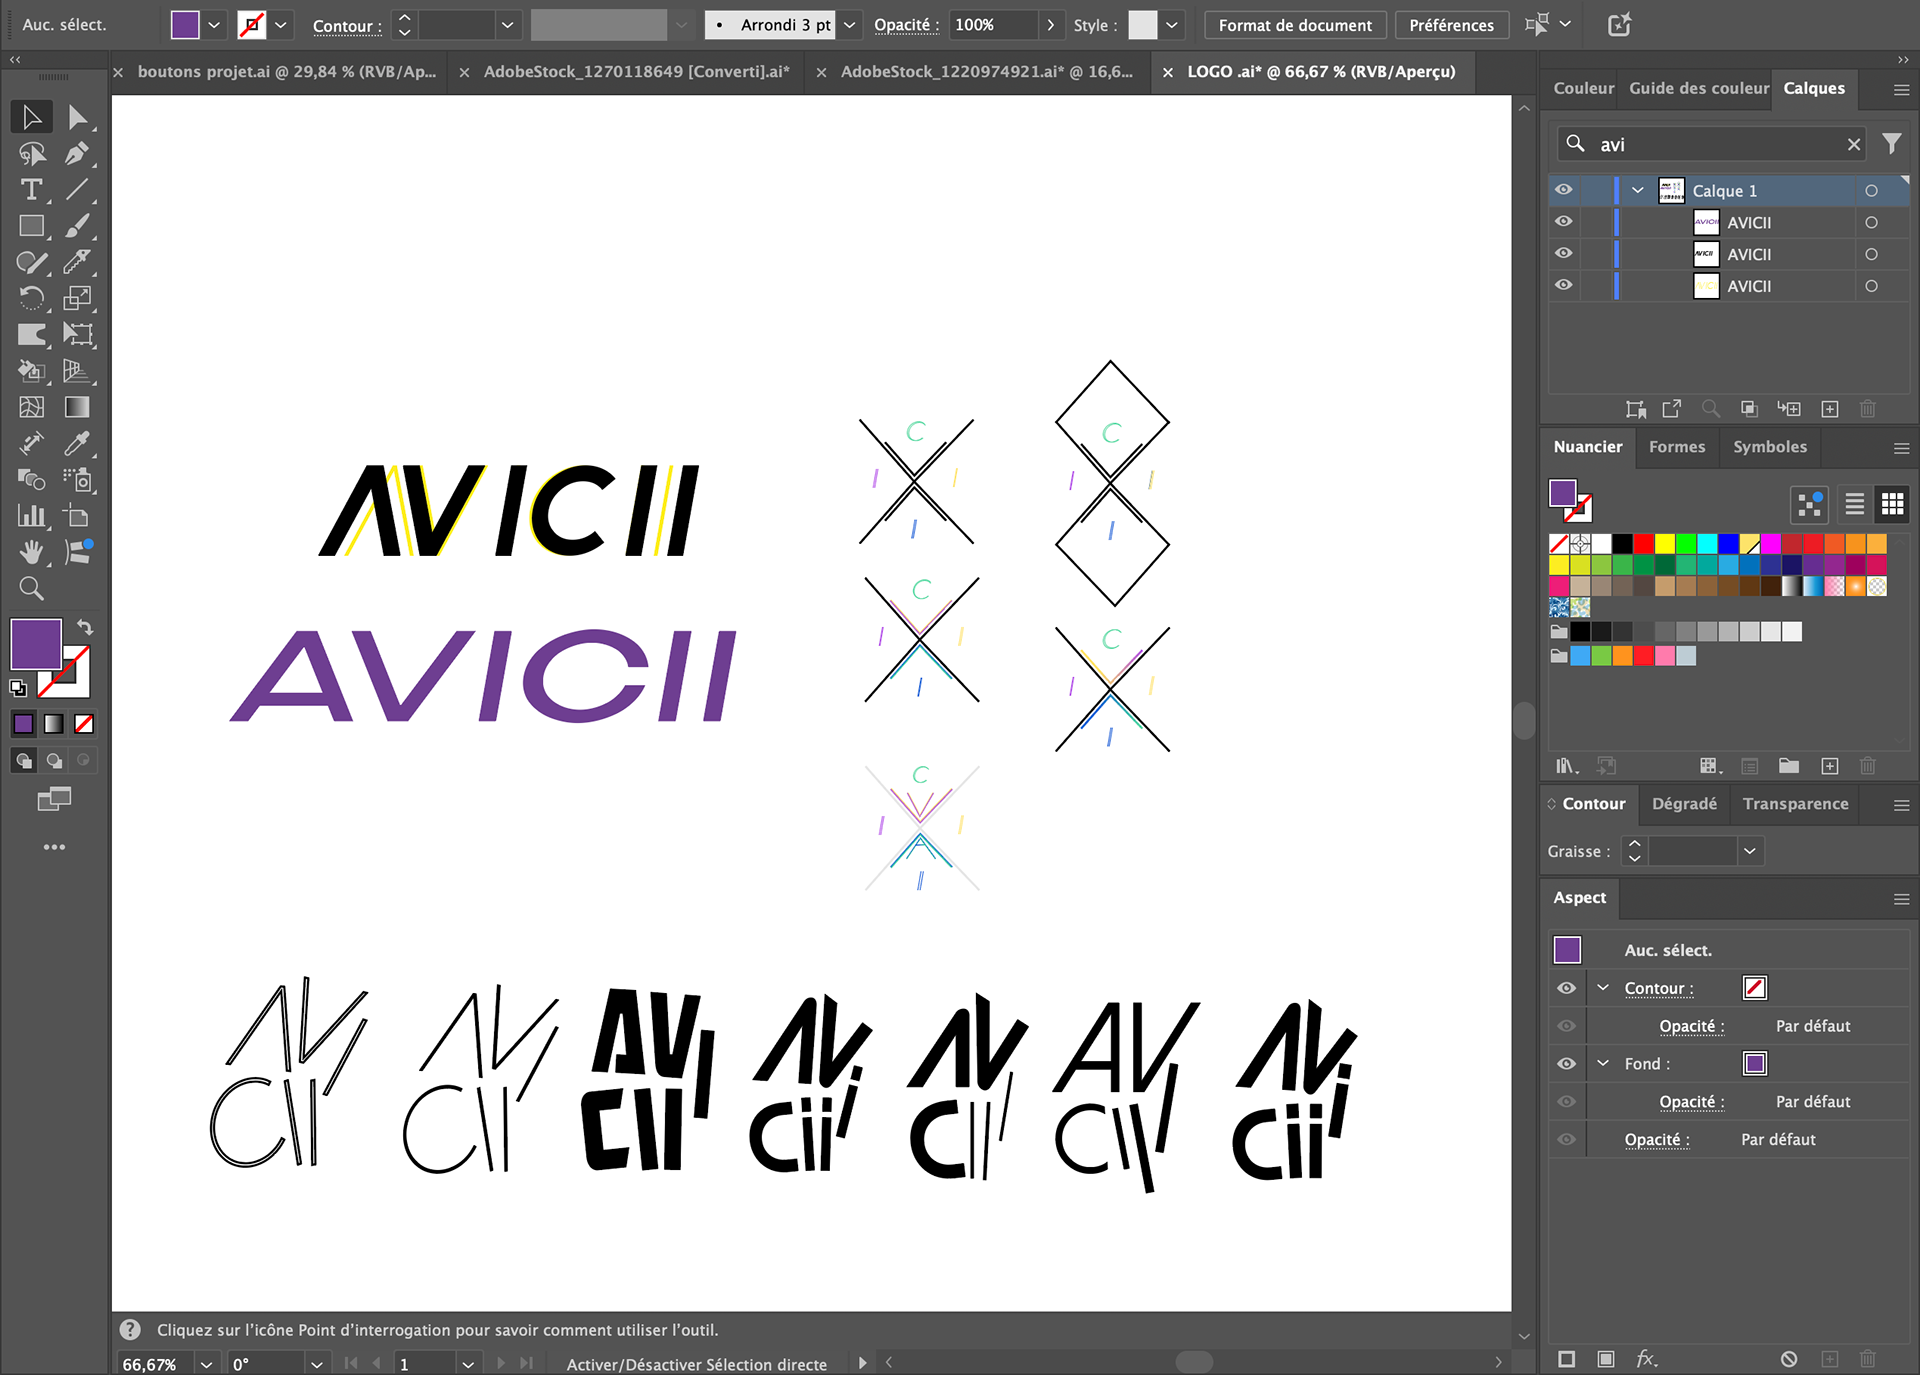Select the Column Graph tool
Image resolution: width=1920 pixels, height=1375 pixels.
[31, 516]
